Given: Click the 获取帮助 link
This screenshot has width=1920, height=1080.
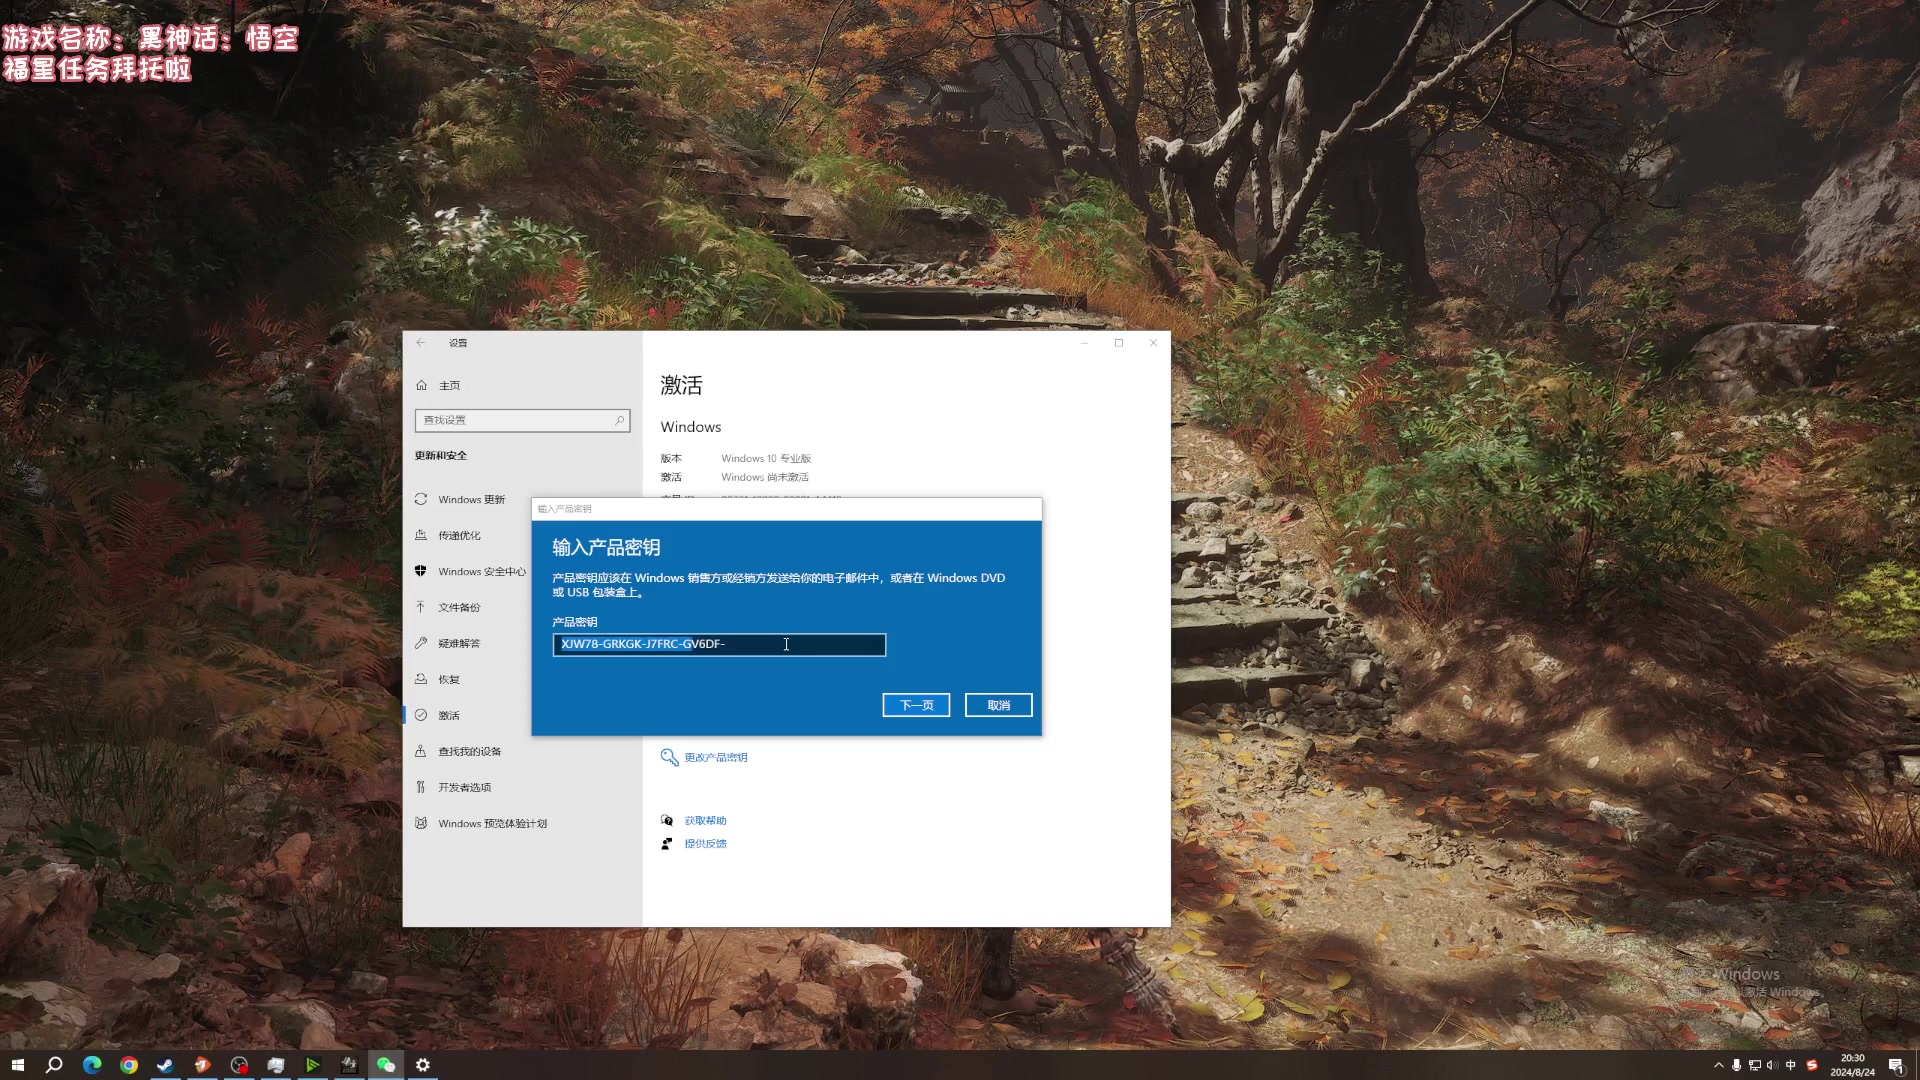Looking at the screenshot, I should coord(705,820).
